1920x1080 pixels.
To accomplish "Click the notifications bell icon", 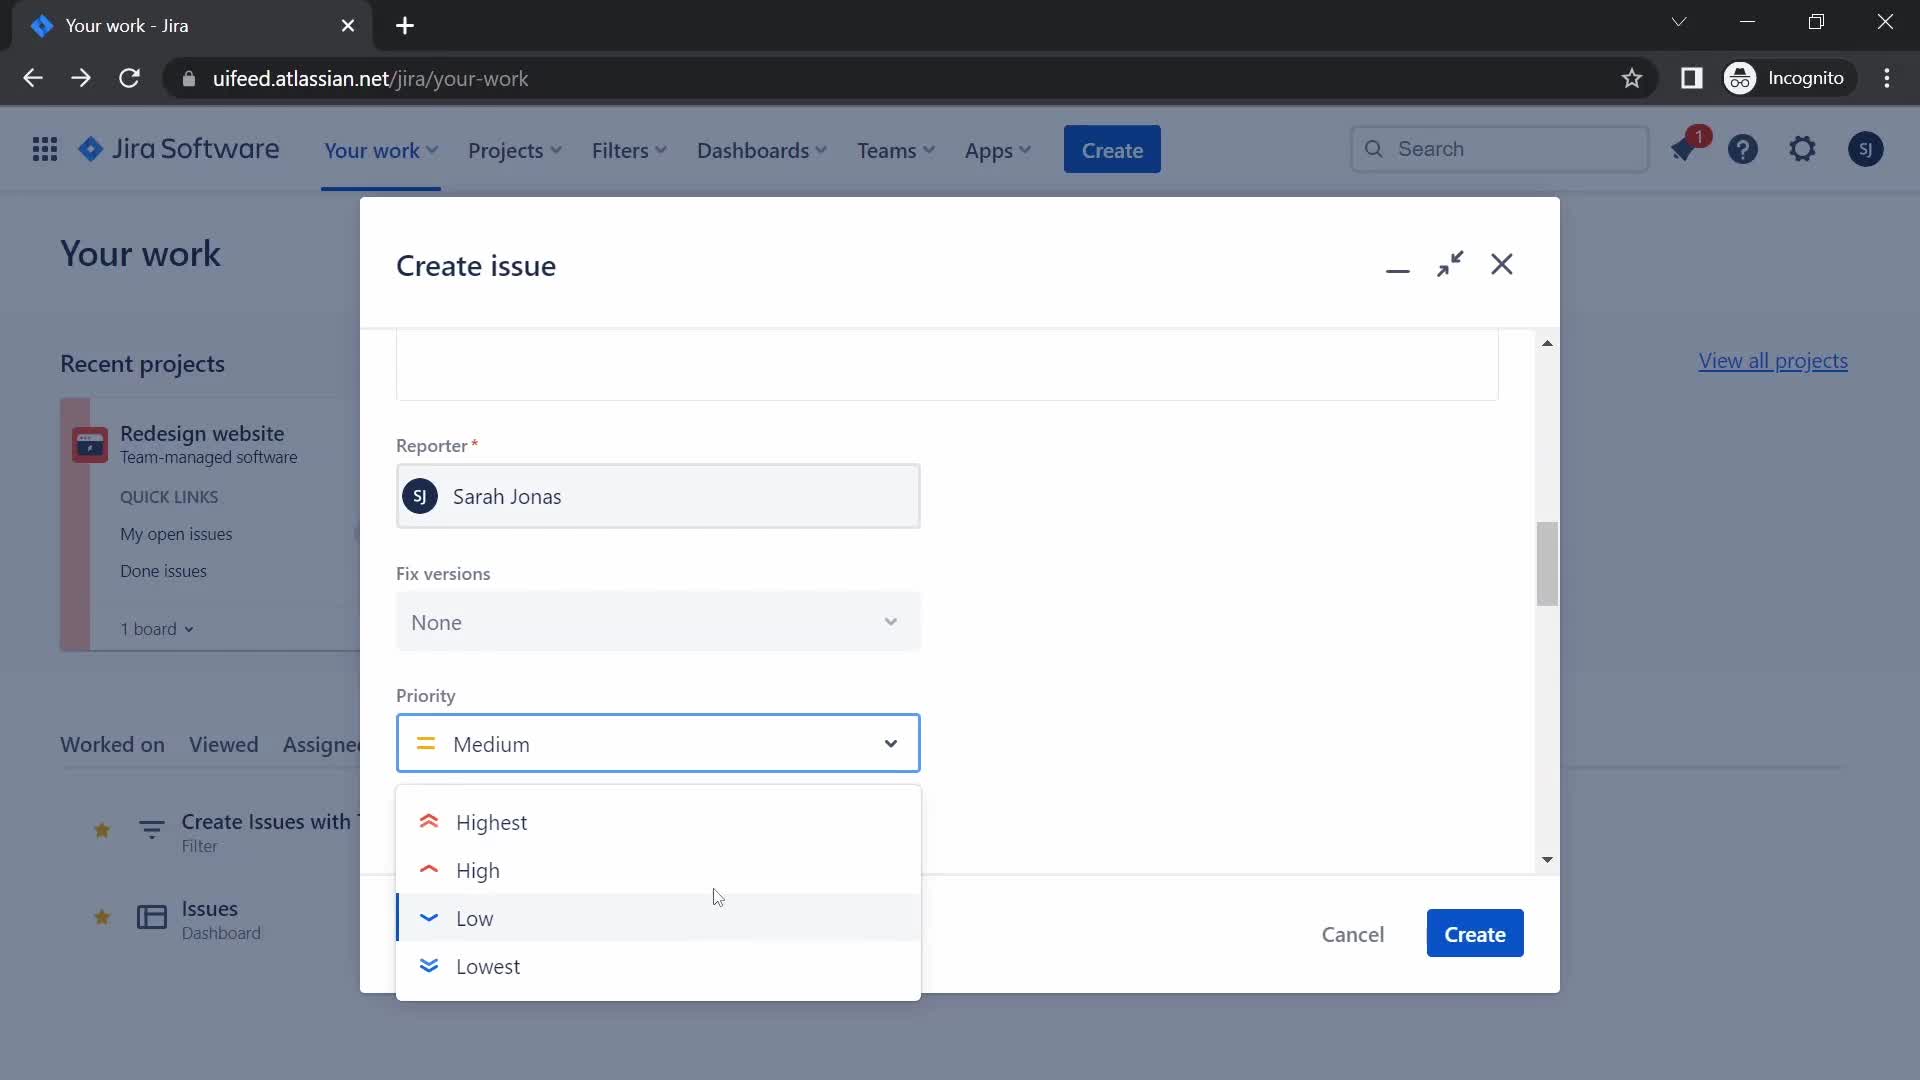I will (x=1685, y=149).
